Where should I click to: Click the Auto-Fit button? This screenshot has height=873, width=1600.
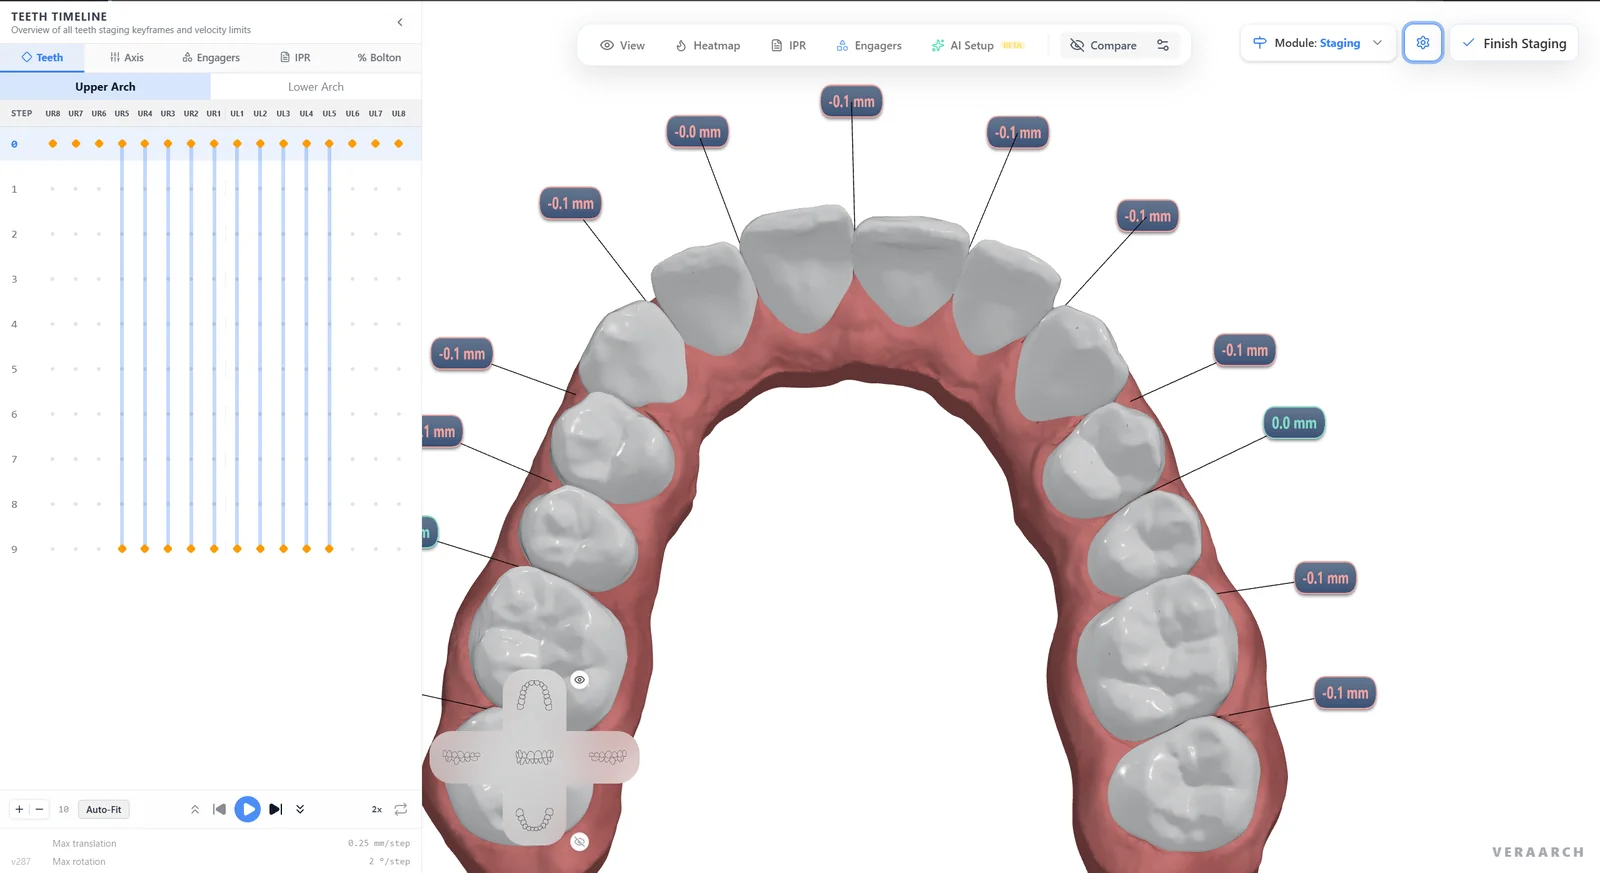point(104,809)
